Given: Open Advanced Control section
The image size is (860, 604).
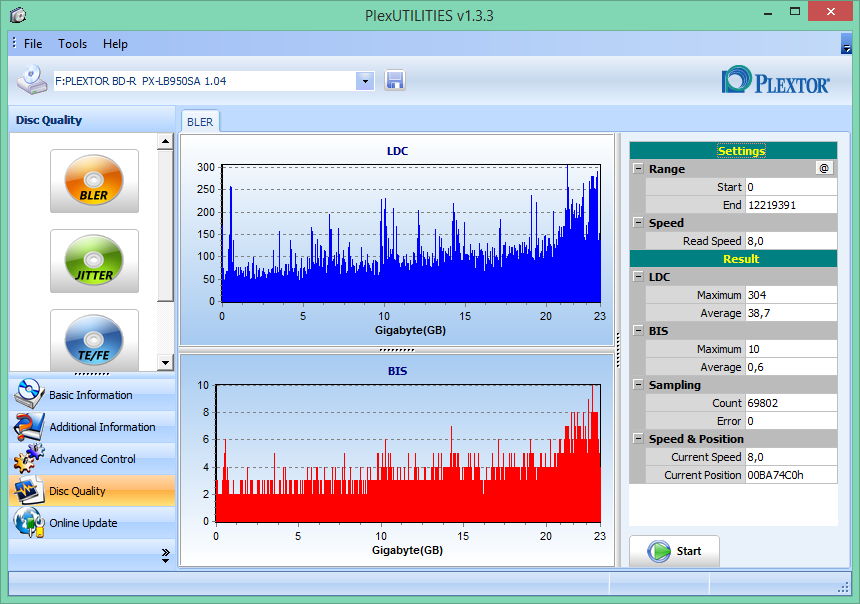Looking at the screenshot, I should pyautogui.click(x=92, y=459).
